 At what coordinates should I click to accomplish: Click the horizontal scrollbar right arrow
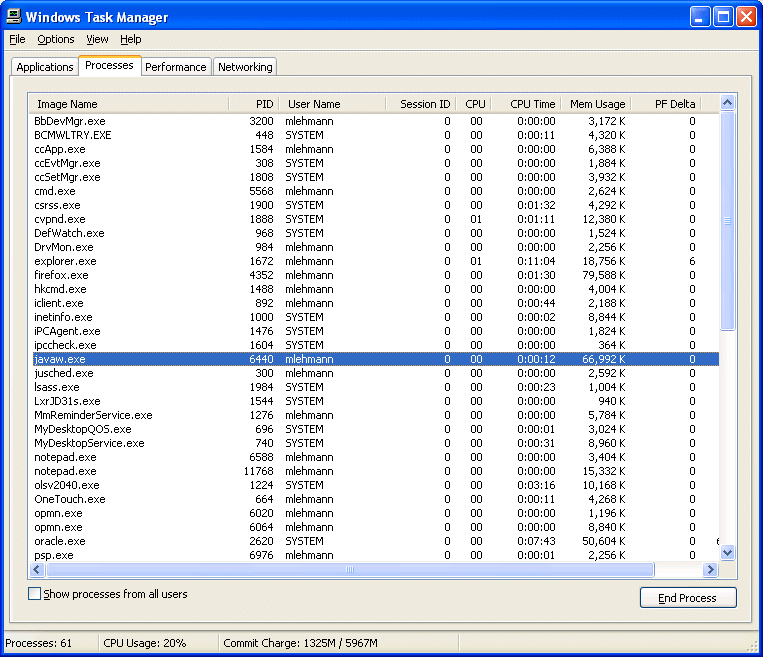click(710, 569)
